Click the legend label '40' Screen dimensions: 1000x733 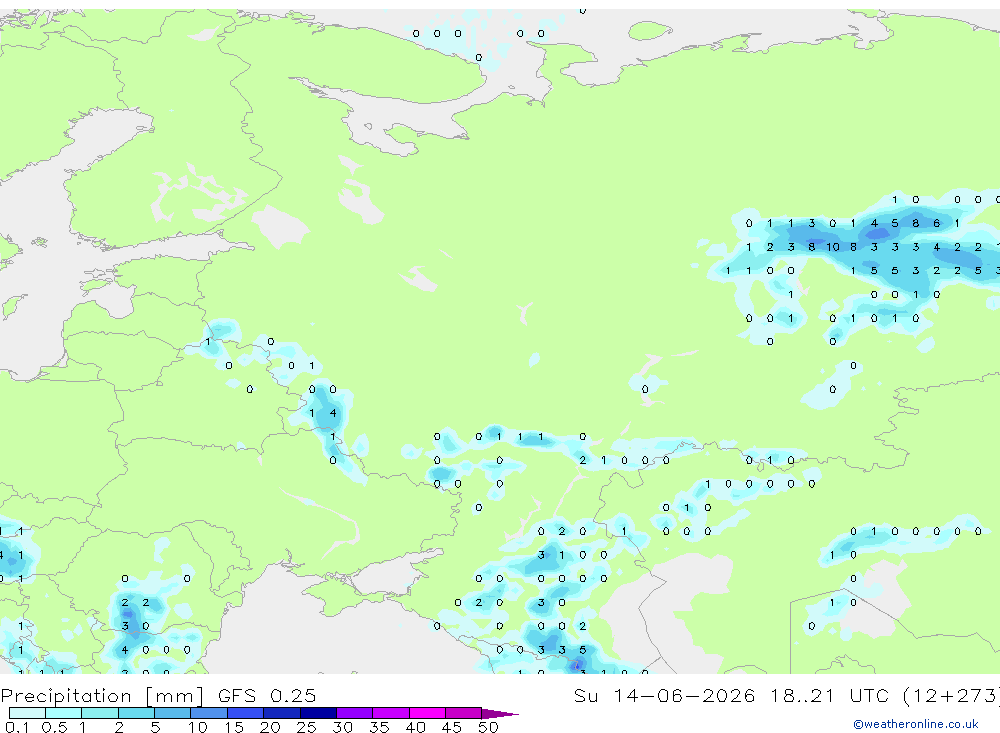click(416, 727)
